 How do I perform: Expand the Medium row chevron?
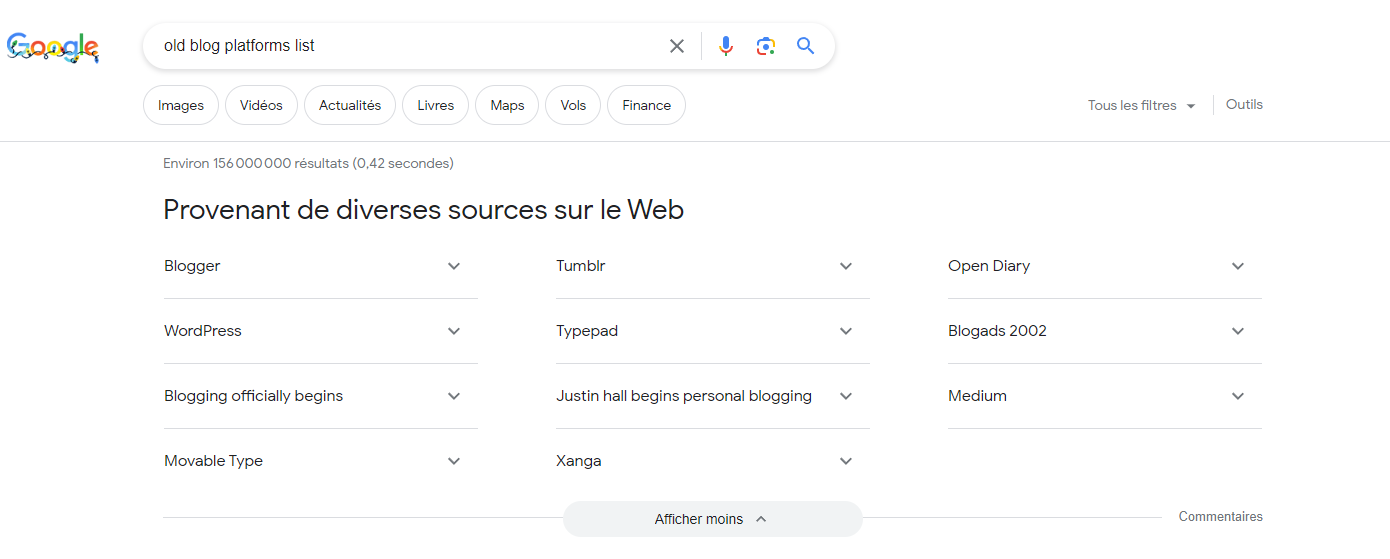[1238, 396]
